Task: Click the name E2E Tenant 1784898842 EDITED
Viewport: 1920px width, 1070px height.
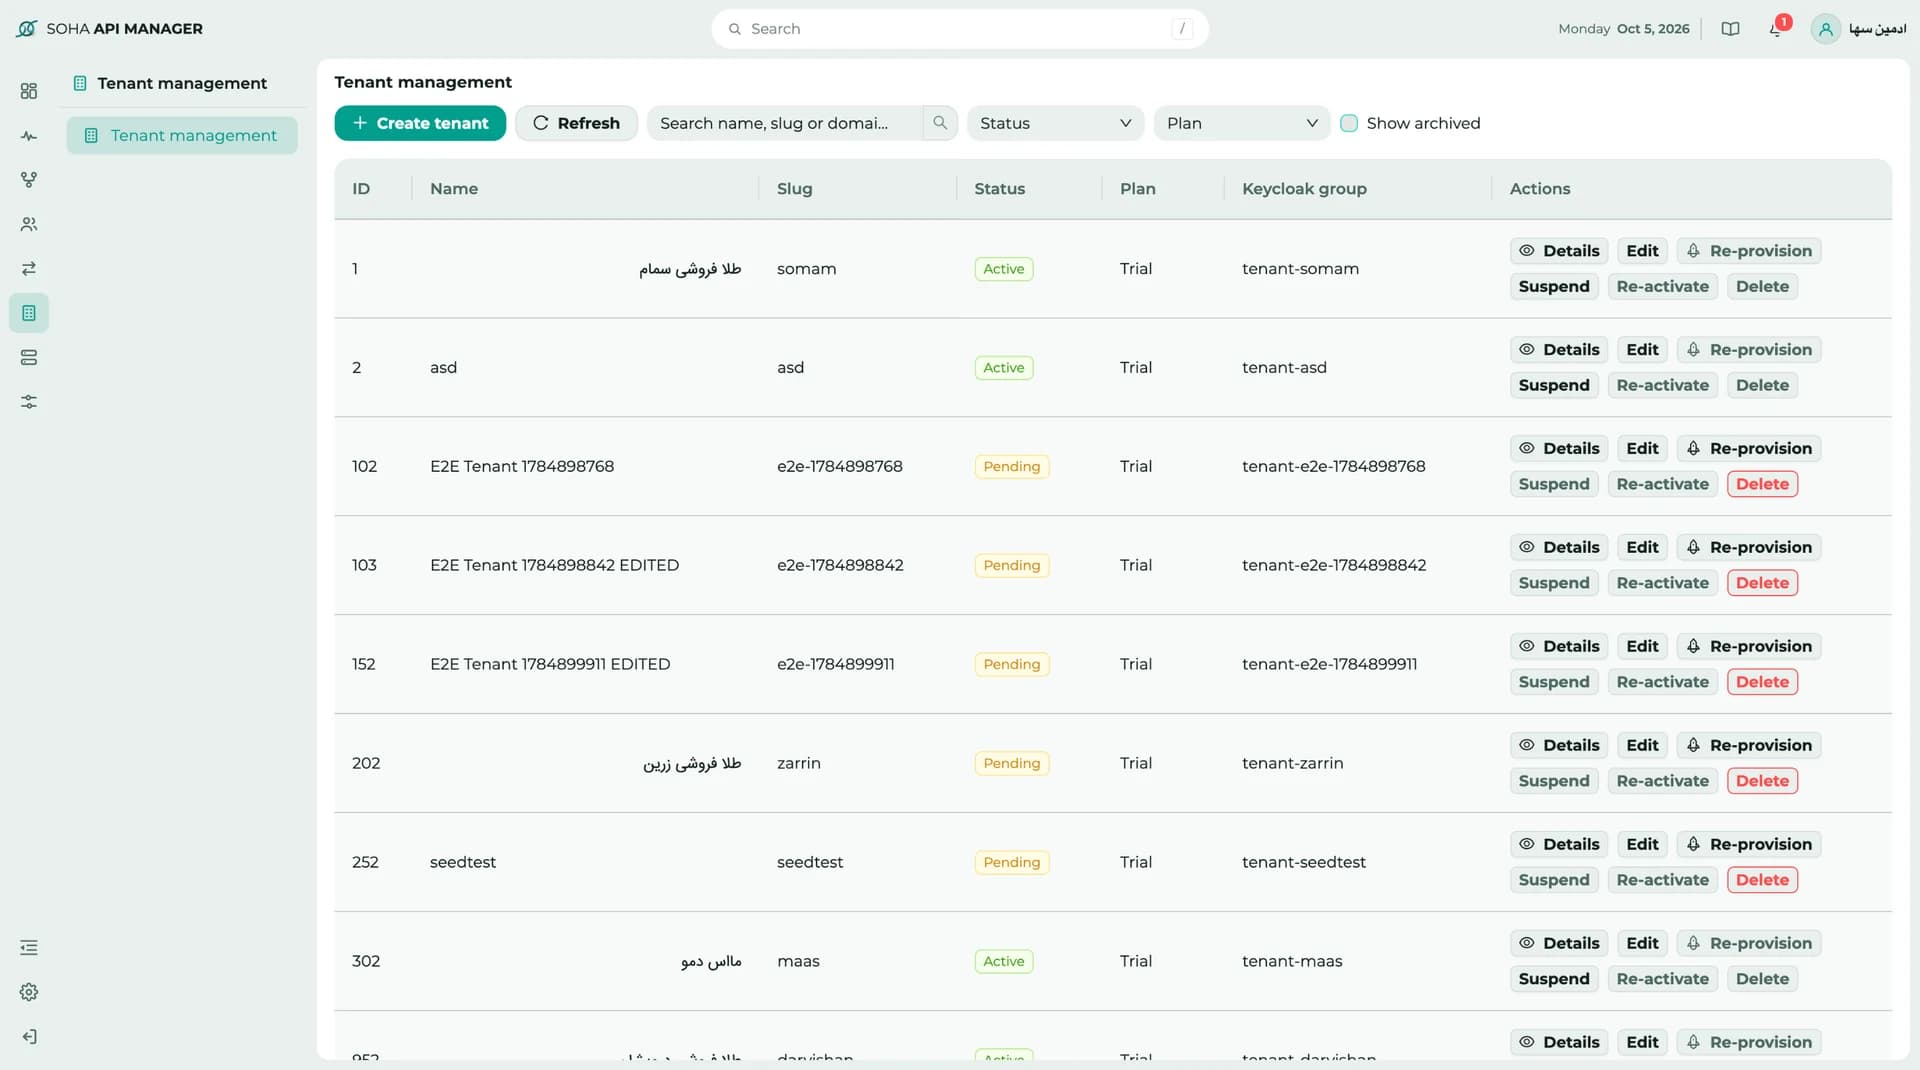Action: point(554,565)
